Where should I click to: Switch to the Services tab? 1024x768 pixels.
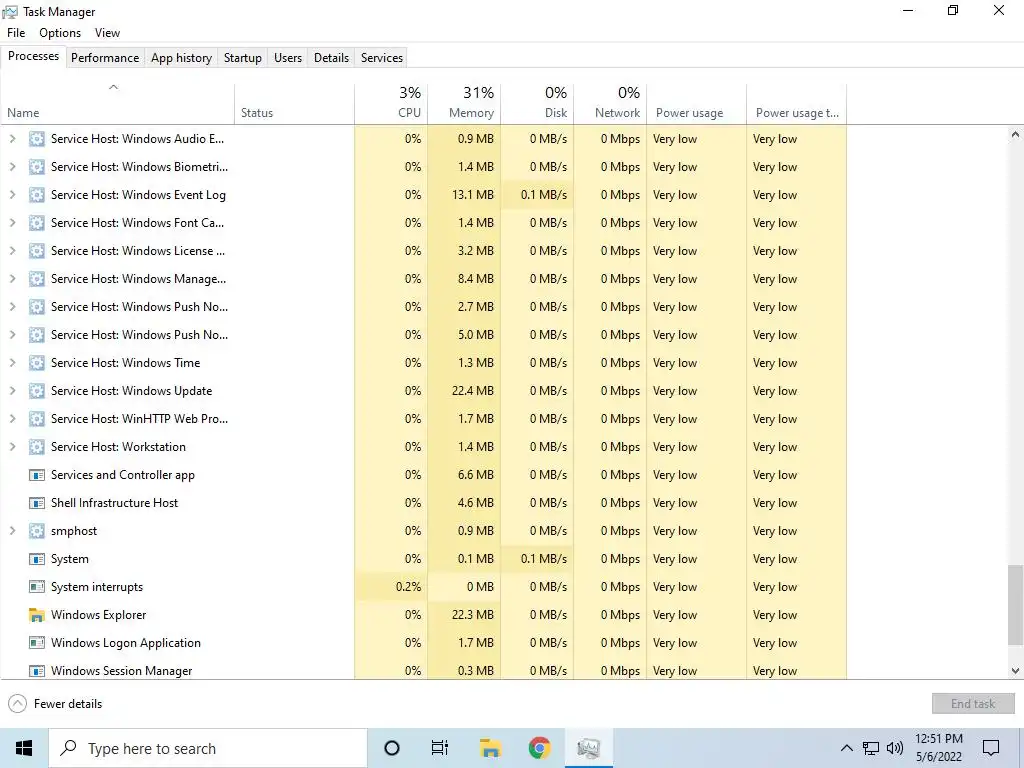point(382,57)
